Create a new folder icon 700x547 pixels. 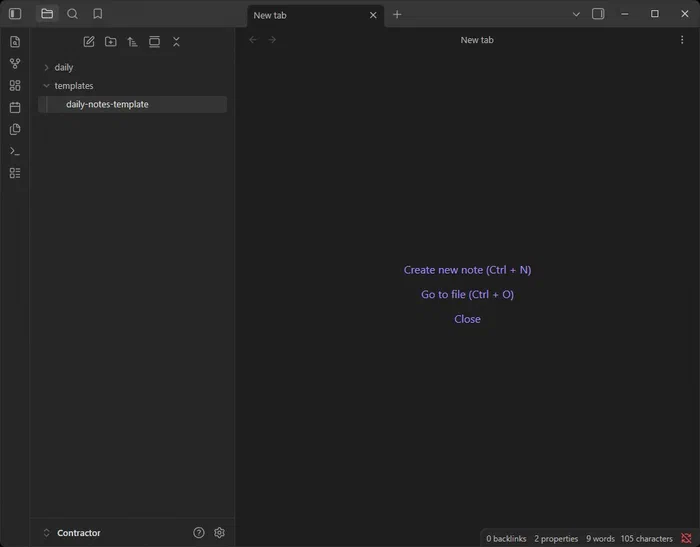[111, 42]
